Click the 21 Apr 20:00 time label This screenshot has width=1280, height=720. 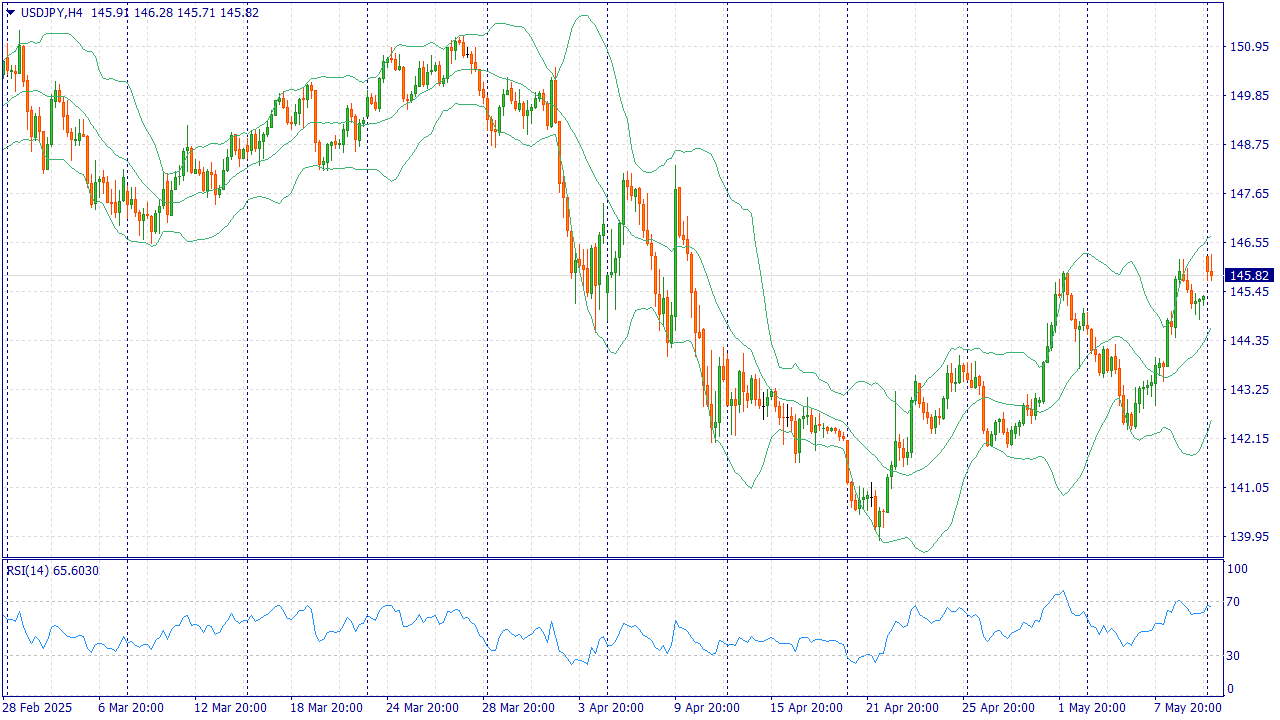902,708
